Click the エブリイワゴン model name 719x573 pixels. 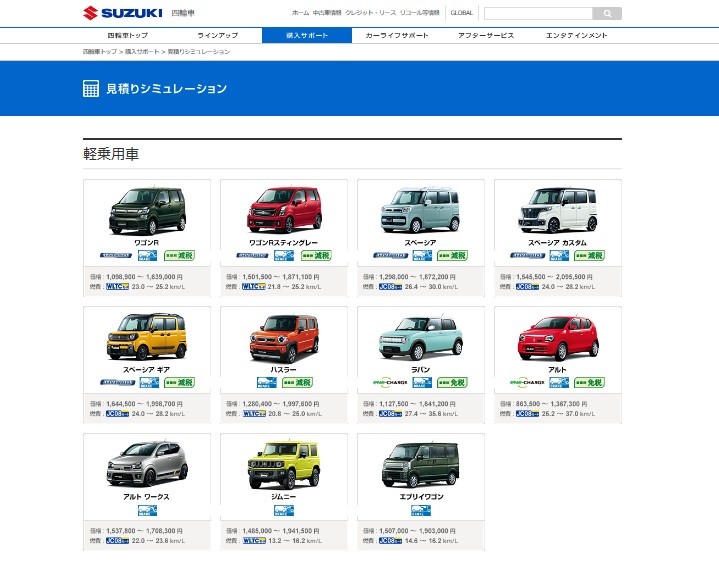click(421, 497)
